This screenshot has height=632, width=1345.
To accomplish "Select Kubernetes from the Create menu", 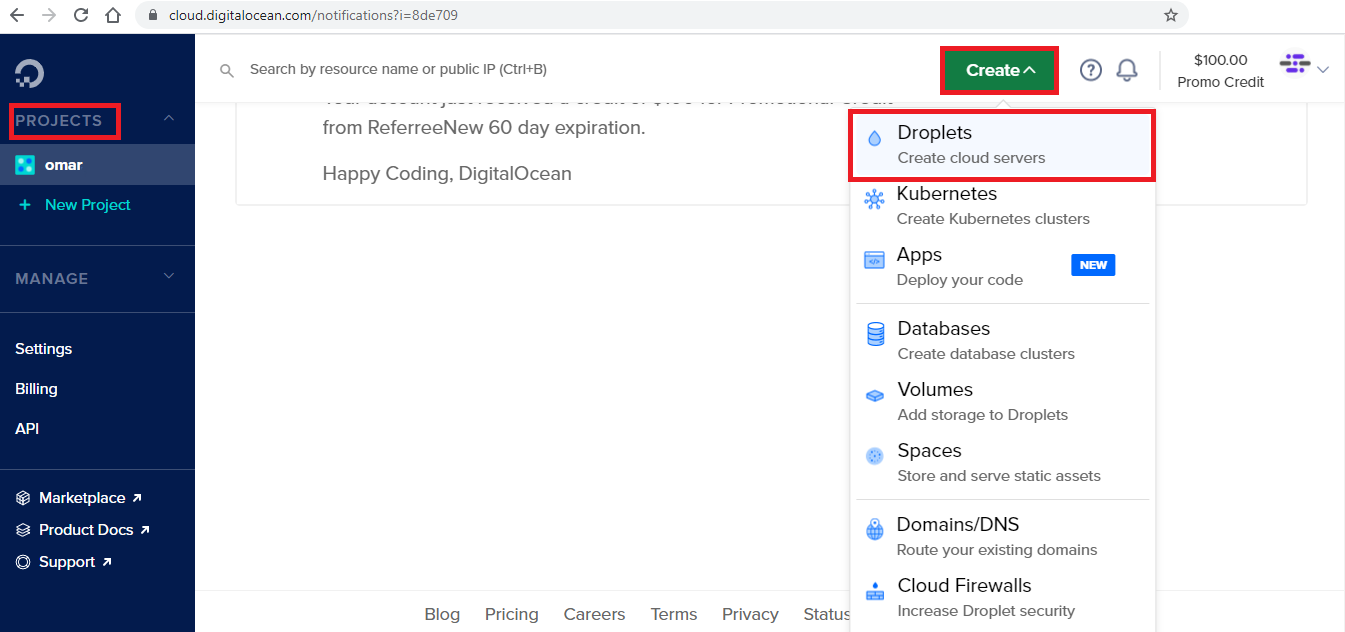I will pyautogui.click(x=1002, y=206).
